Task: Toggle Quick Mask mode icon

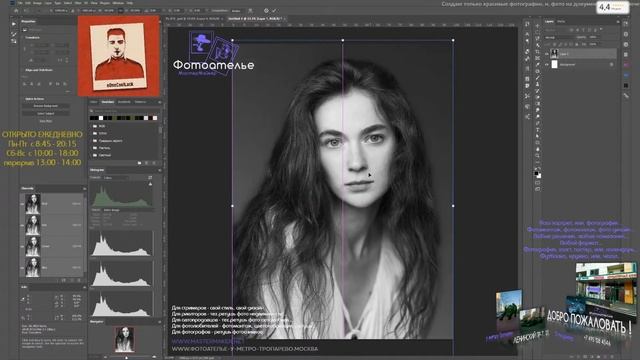Action: point(538,183)
